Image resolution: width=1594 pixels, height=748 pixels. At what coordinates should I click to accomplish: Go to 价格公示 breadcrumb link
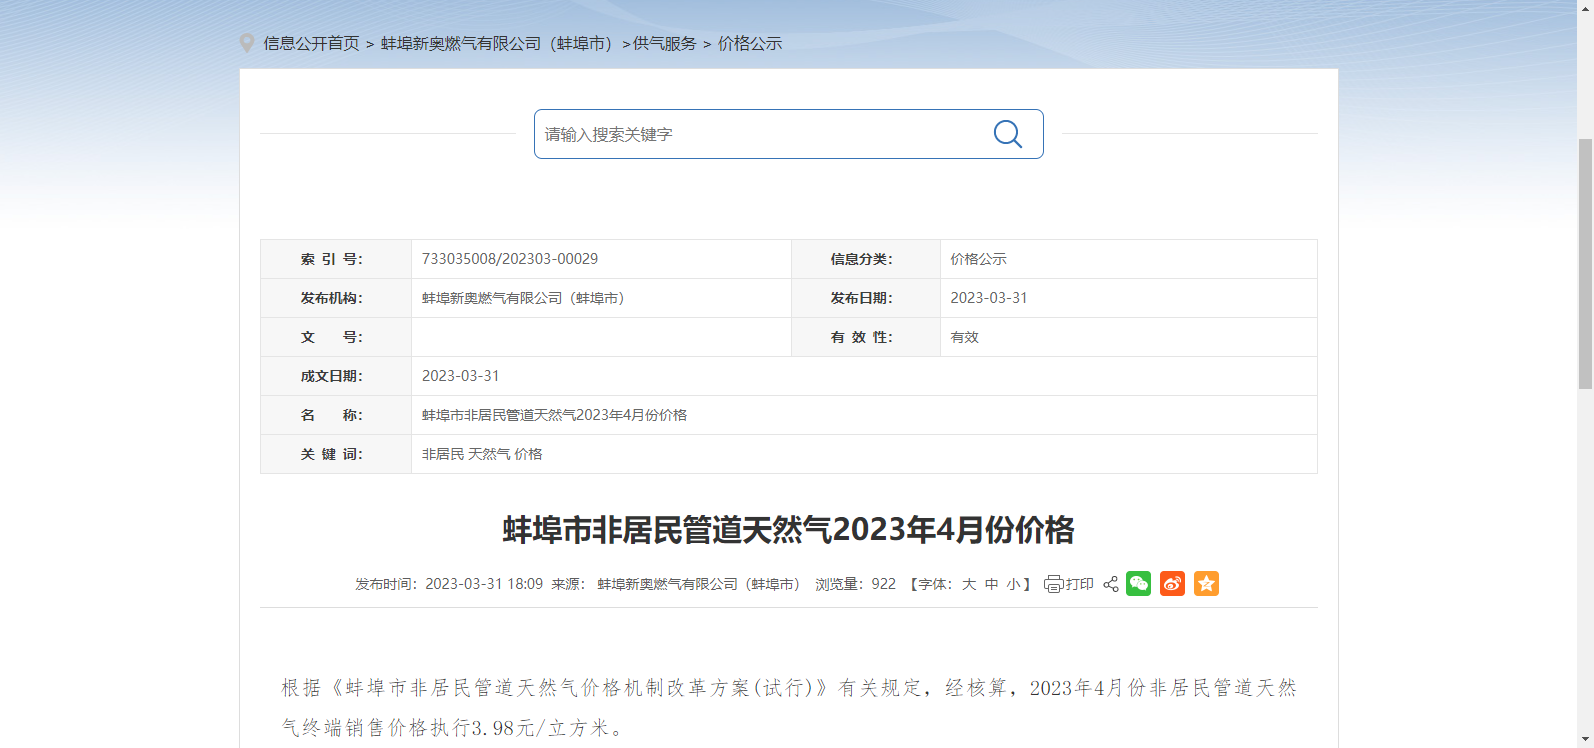tap(750, 43)
